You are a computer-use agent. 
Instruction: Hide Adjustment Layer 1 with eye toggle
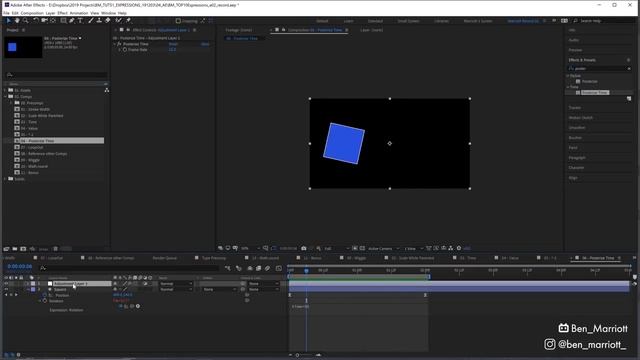tap(6, 283)
